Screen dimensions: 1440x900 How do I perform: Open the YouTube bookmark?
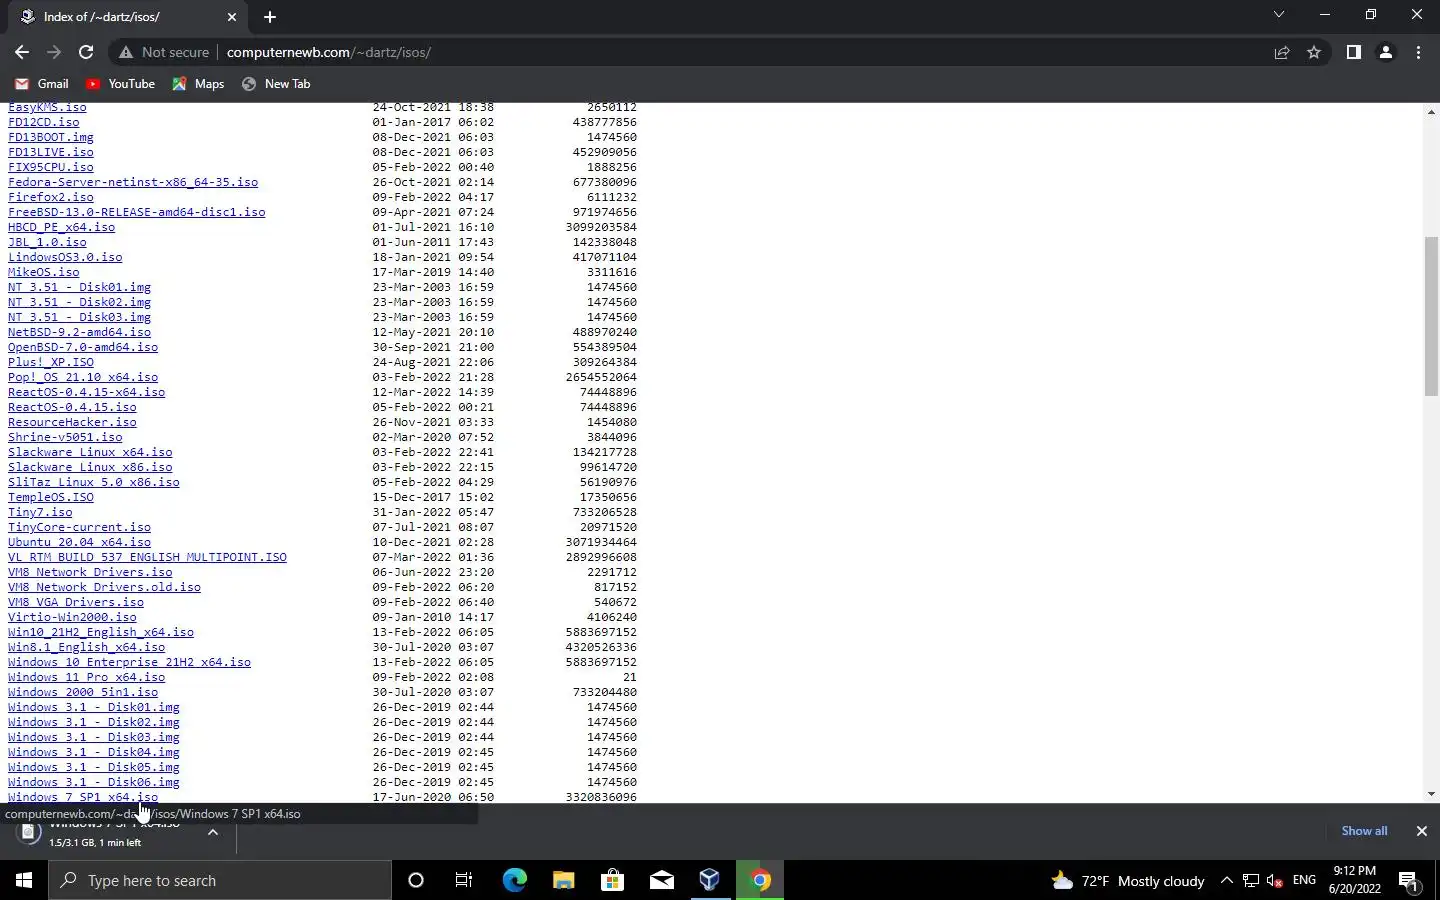(120, 84)
